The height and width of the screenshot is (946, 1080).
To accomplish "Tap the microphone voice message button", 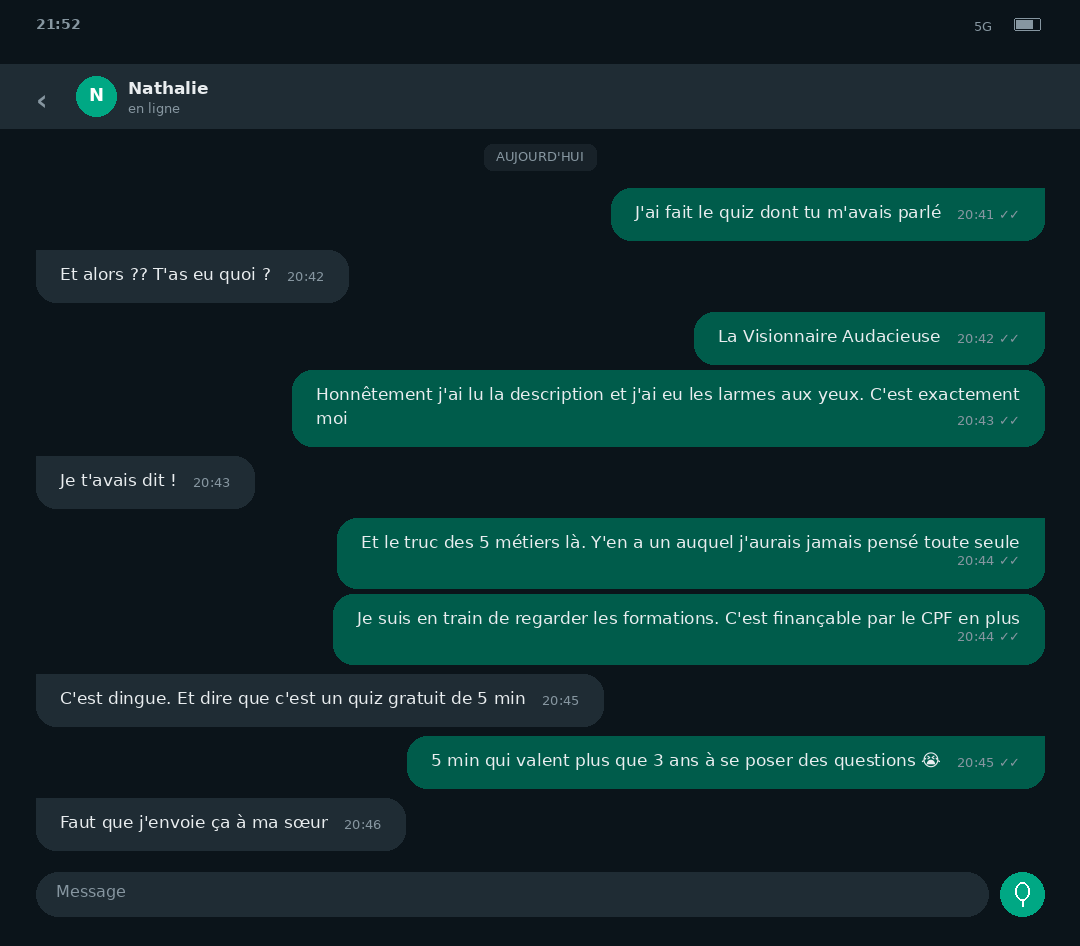I will (x=1022, y=894).
